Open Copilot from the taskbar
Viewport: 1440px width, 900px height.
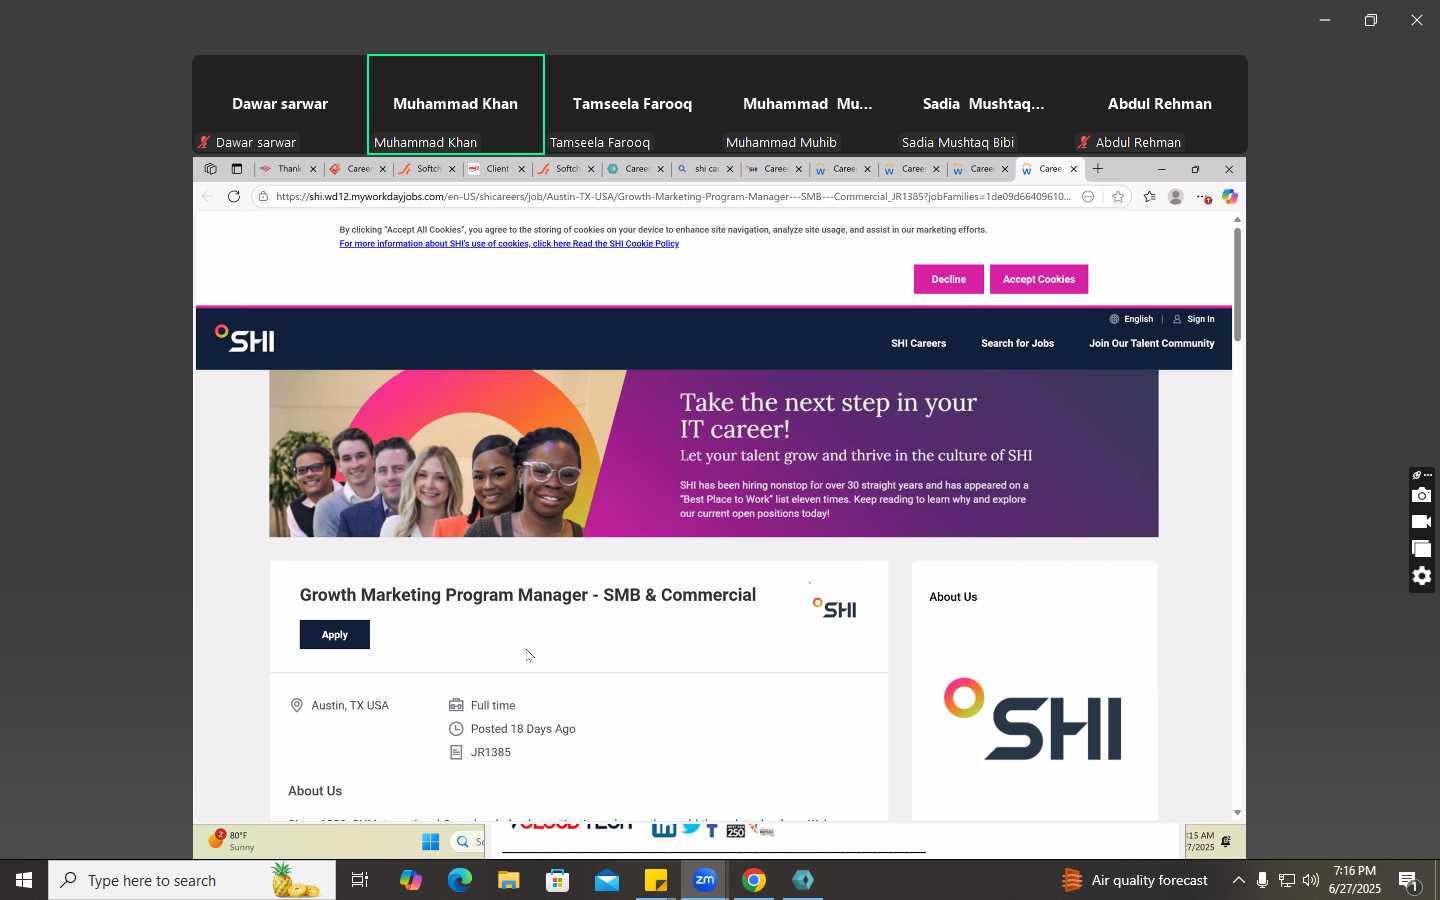[410, 881]
